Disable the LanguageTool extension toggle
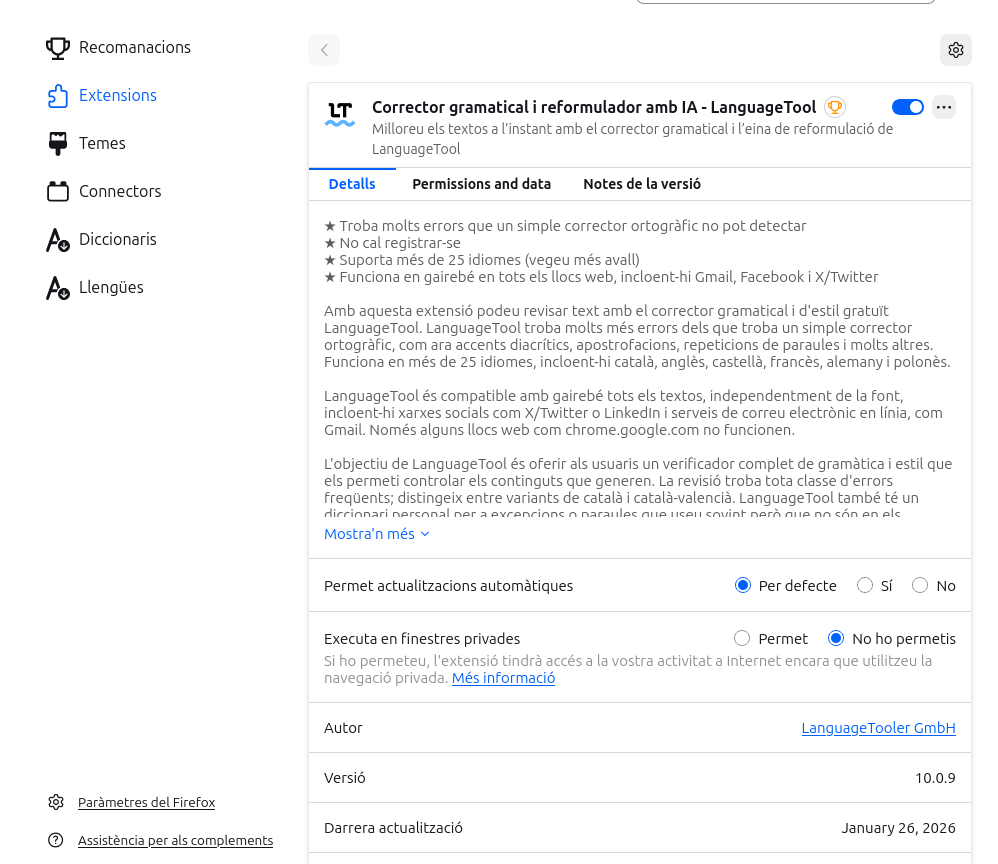Screen dimensions: 998x864 coord(907,107)
